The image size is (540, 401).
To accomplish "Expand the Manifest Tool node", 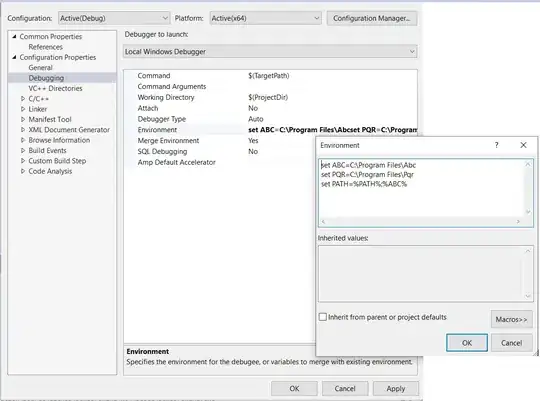I will [x=23, y=119].
